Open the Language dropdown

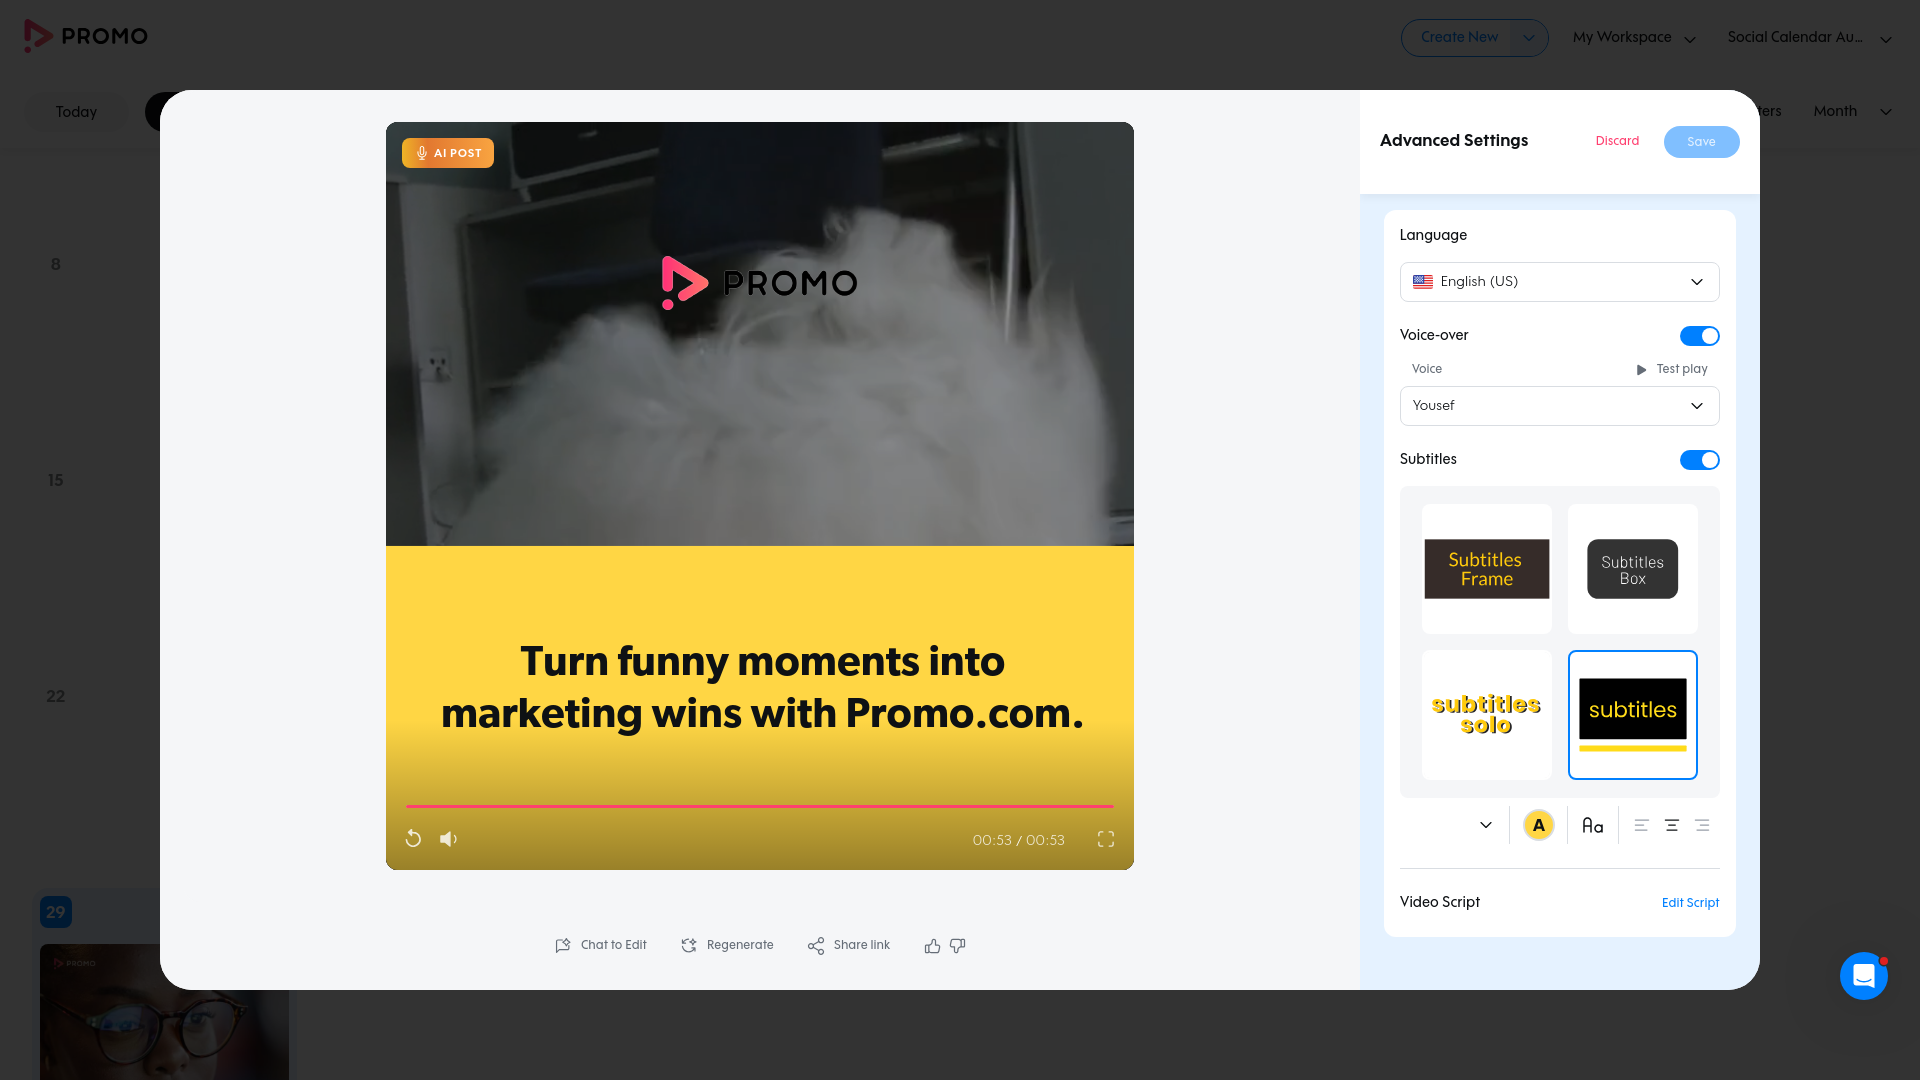1560,282
